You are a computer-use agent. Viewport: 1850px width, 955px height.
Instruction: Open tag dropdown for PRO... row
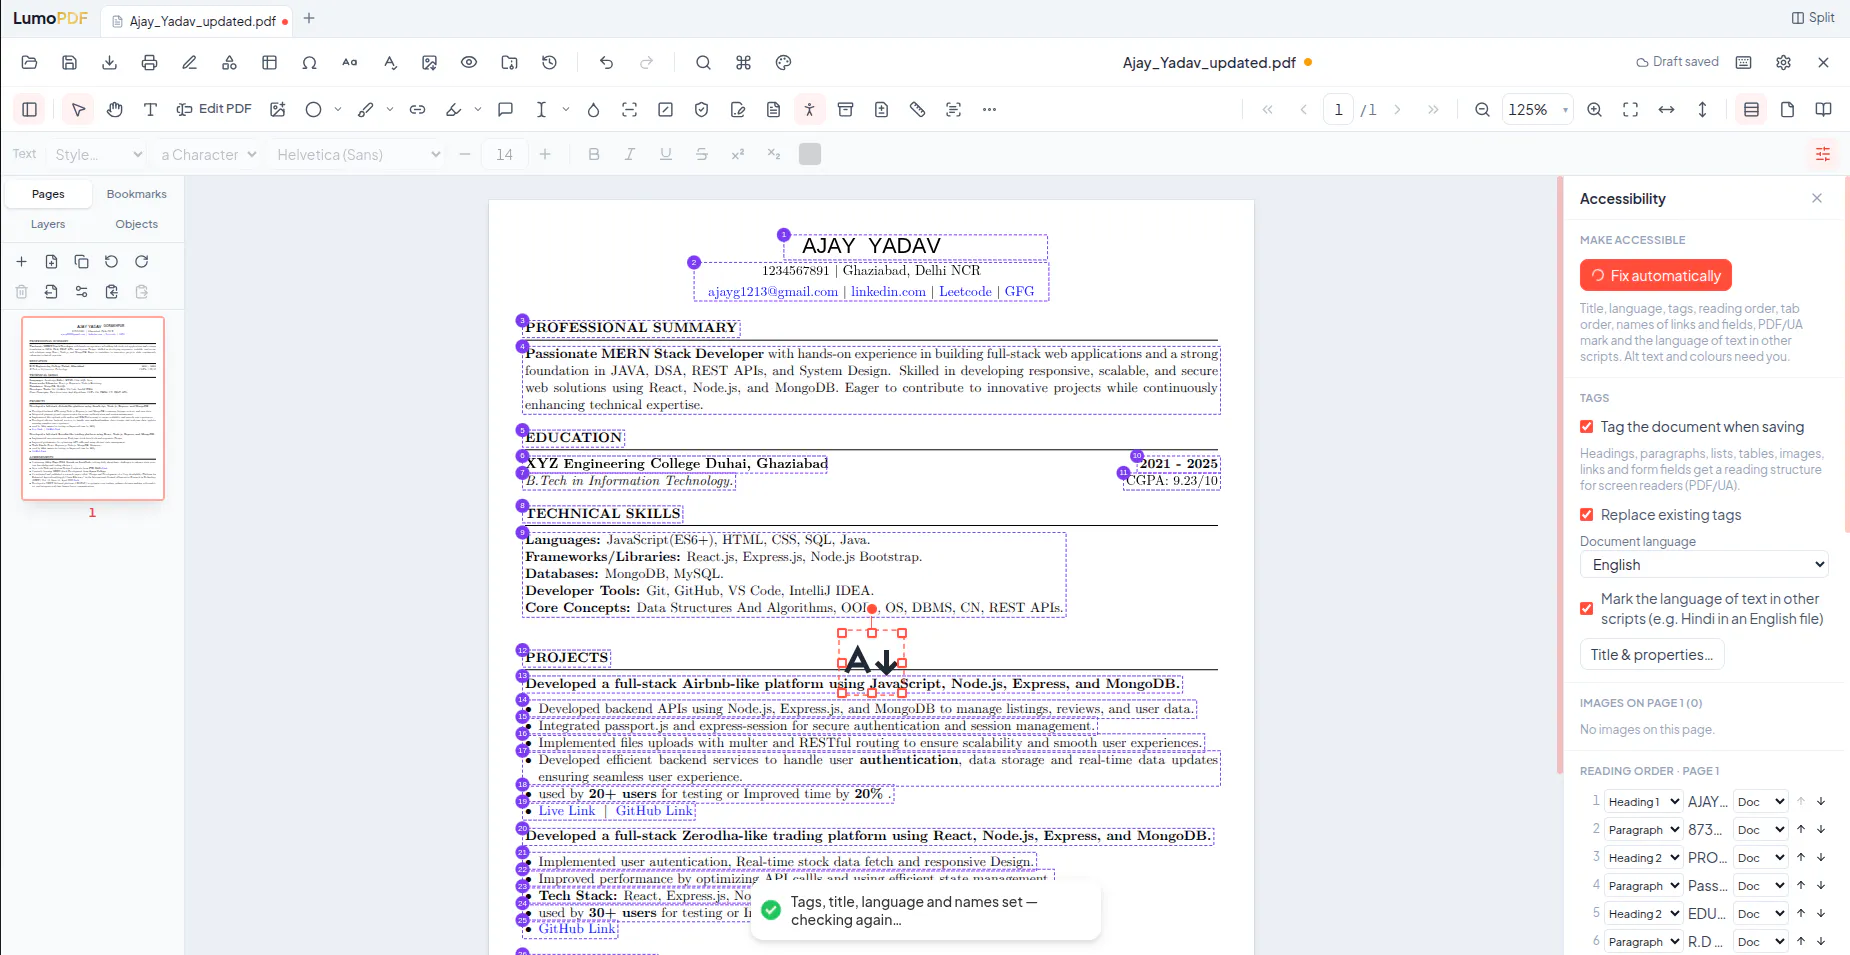click(1643, 858)
